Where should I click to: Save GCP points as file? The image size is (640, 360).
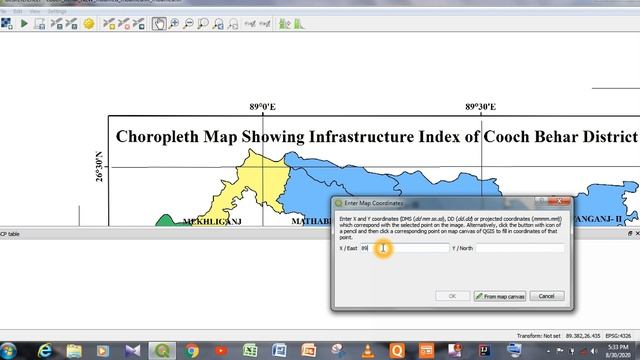[x=71, y=24]
